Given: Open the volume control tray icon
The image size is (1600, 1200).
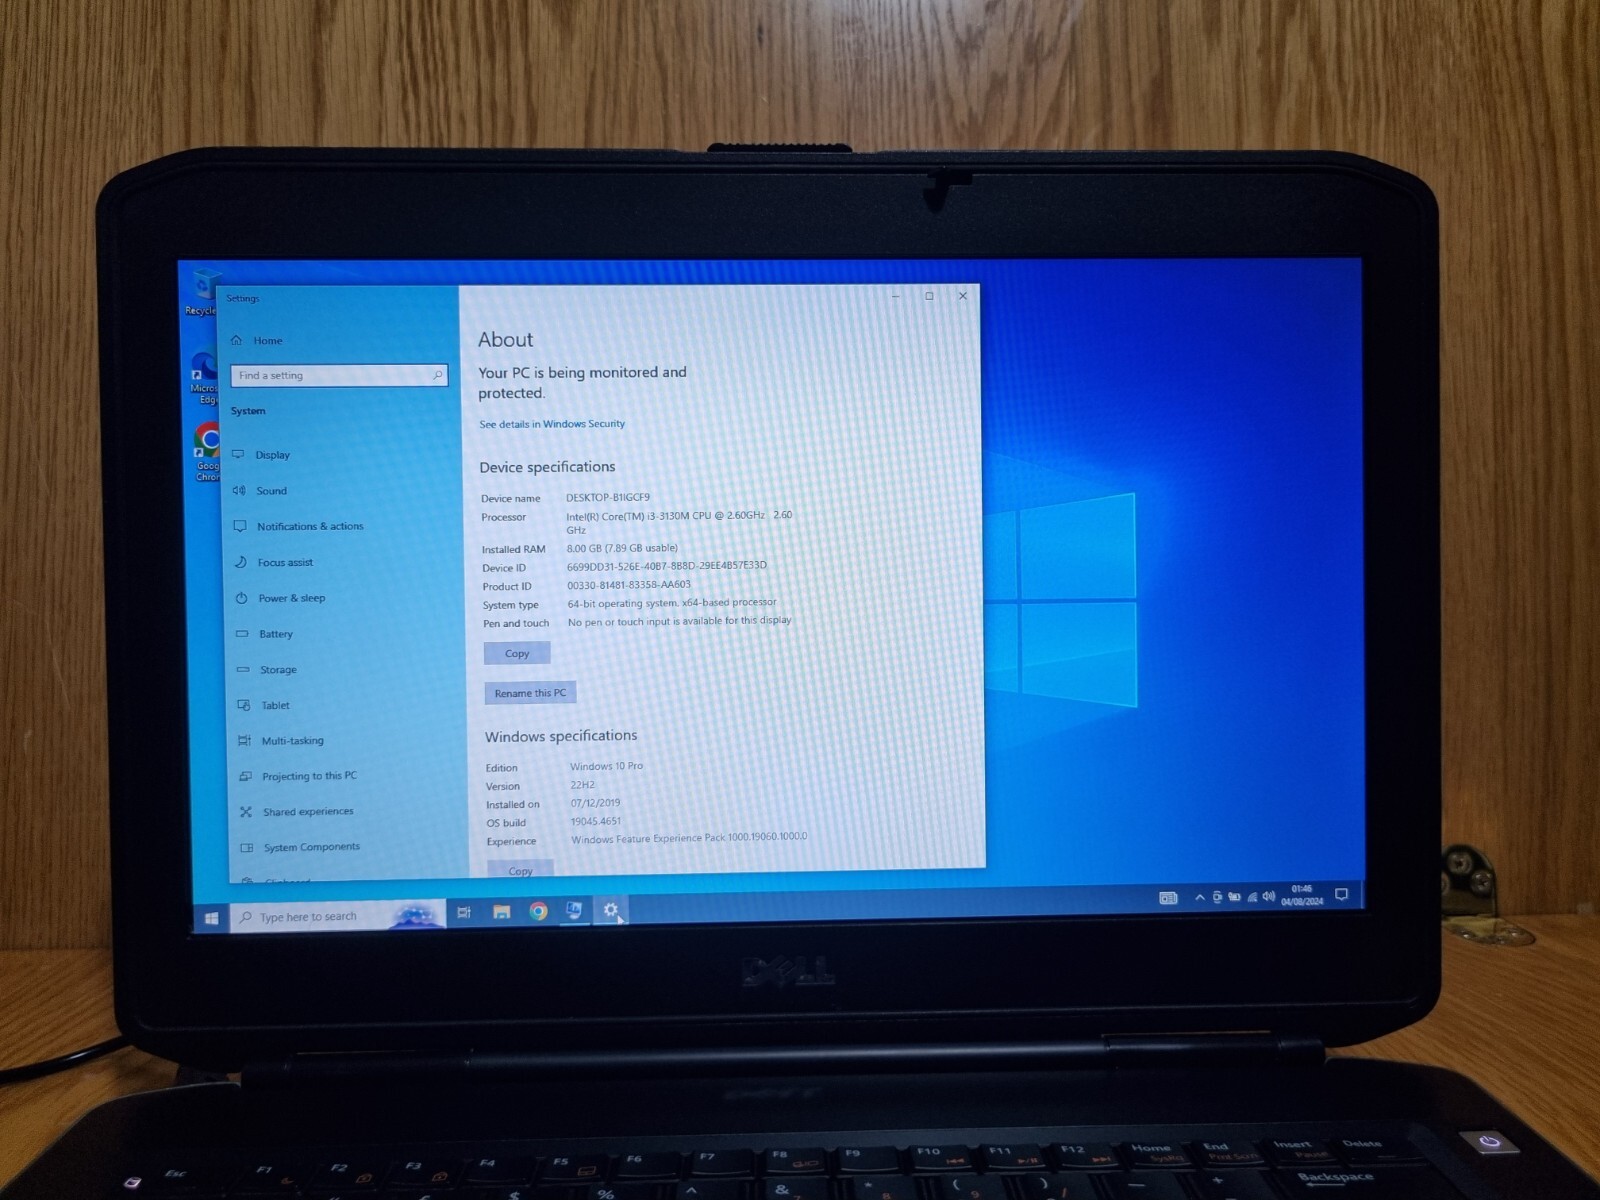Looking at the screenshot, I should tap(1269, 896).
